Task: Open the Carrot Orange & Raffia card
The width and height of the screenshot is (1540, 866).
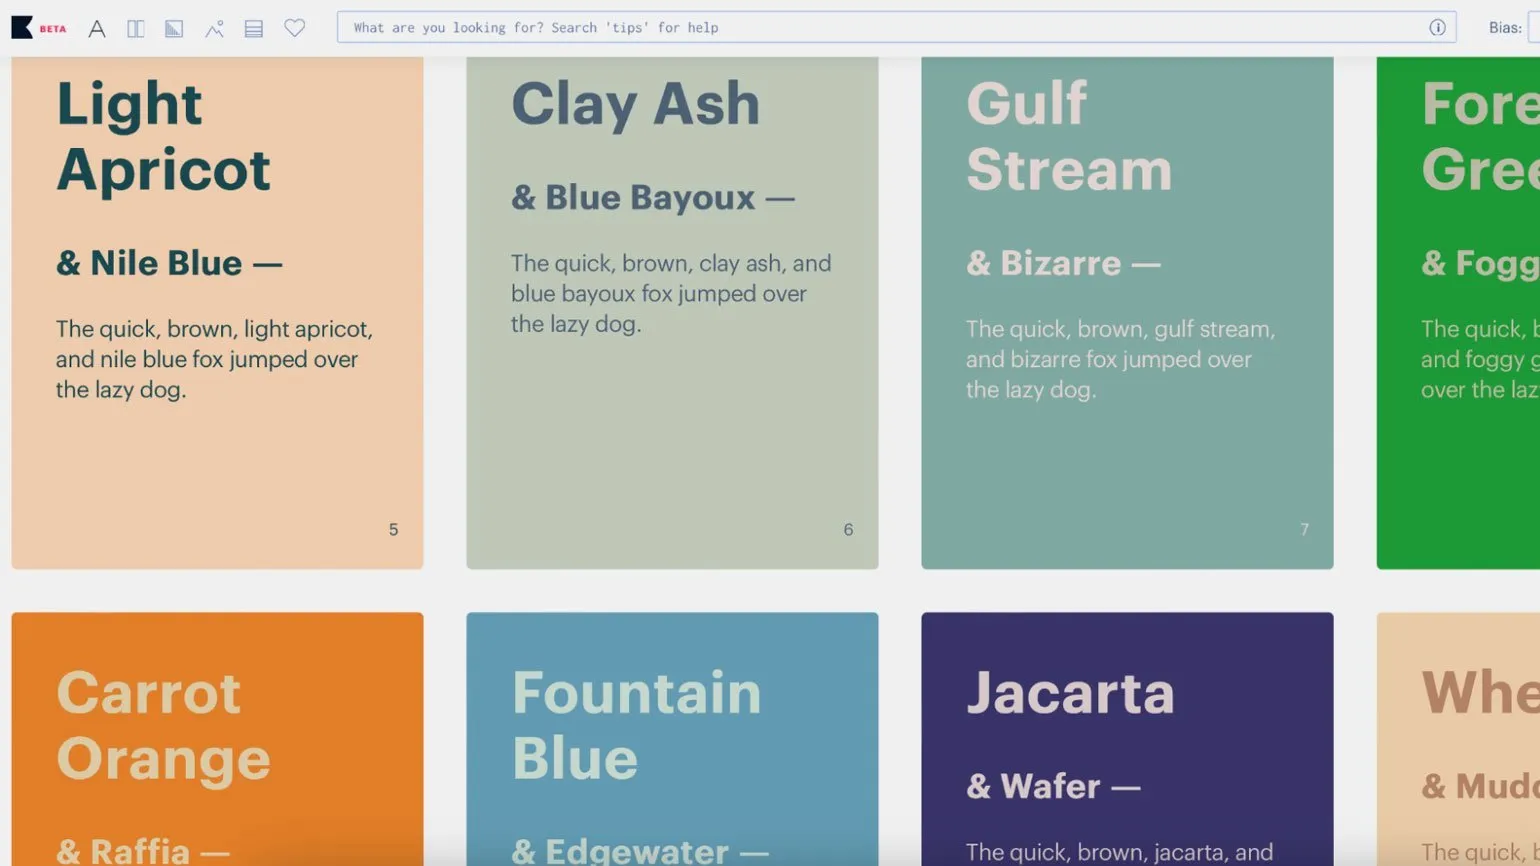Action: point(217,738)
